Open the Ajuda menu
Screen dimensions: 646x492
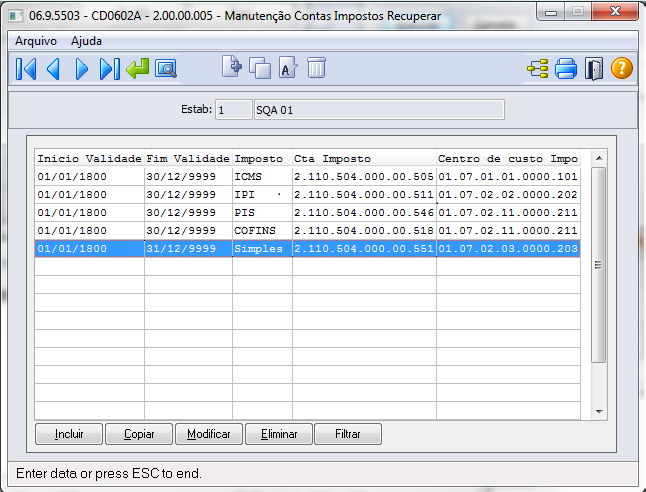pyautogui.click(x=86, y=41)
